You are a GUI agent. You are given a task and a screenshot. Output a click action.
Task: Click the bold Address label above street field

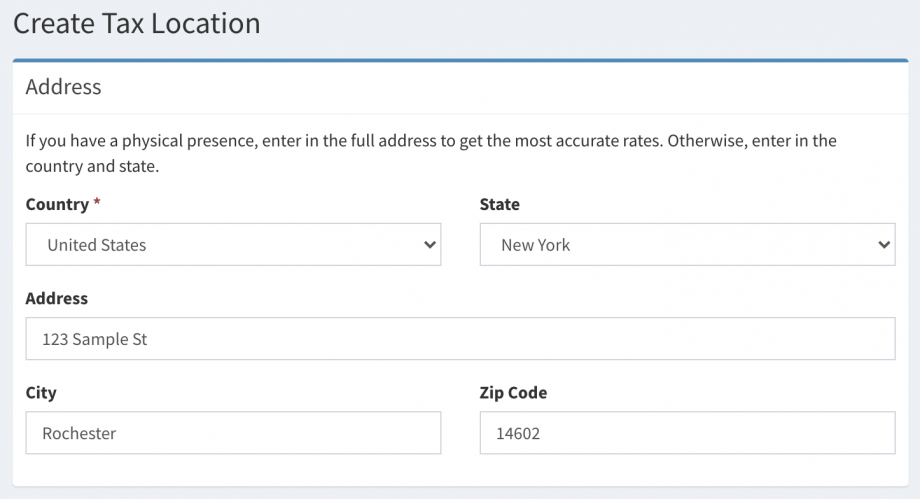57,298
